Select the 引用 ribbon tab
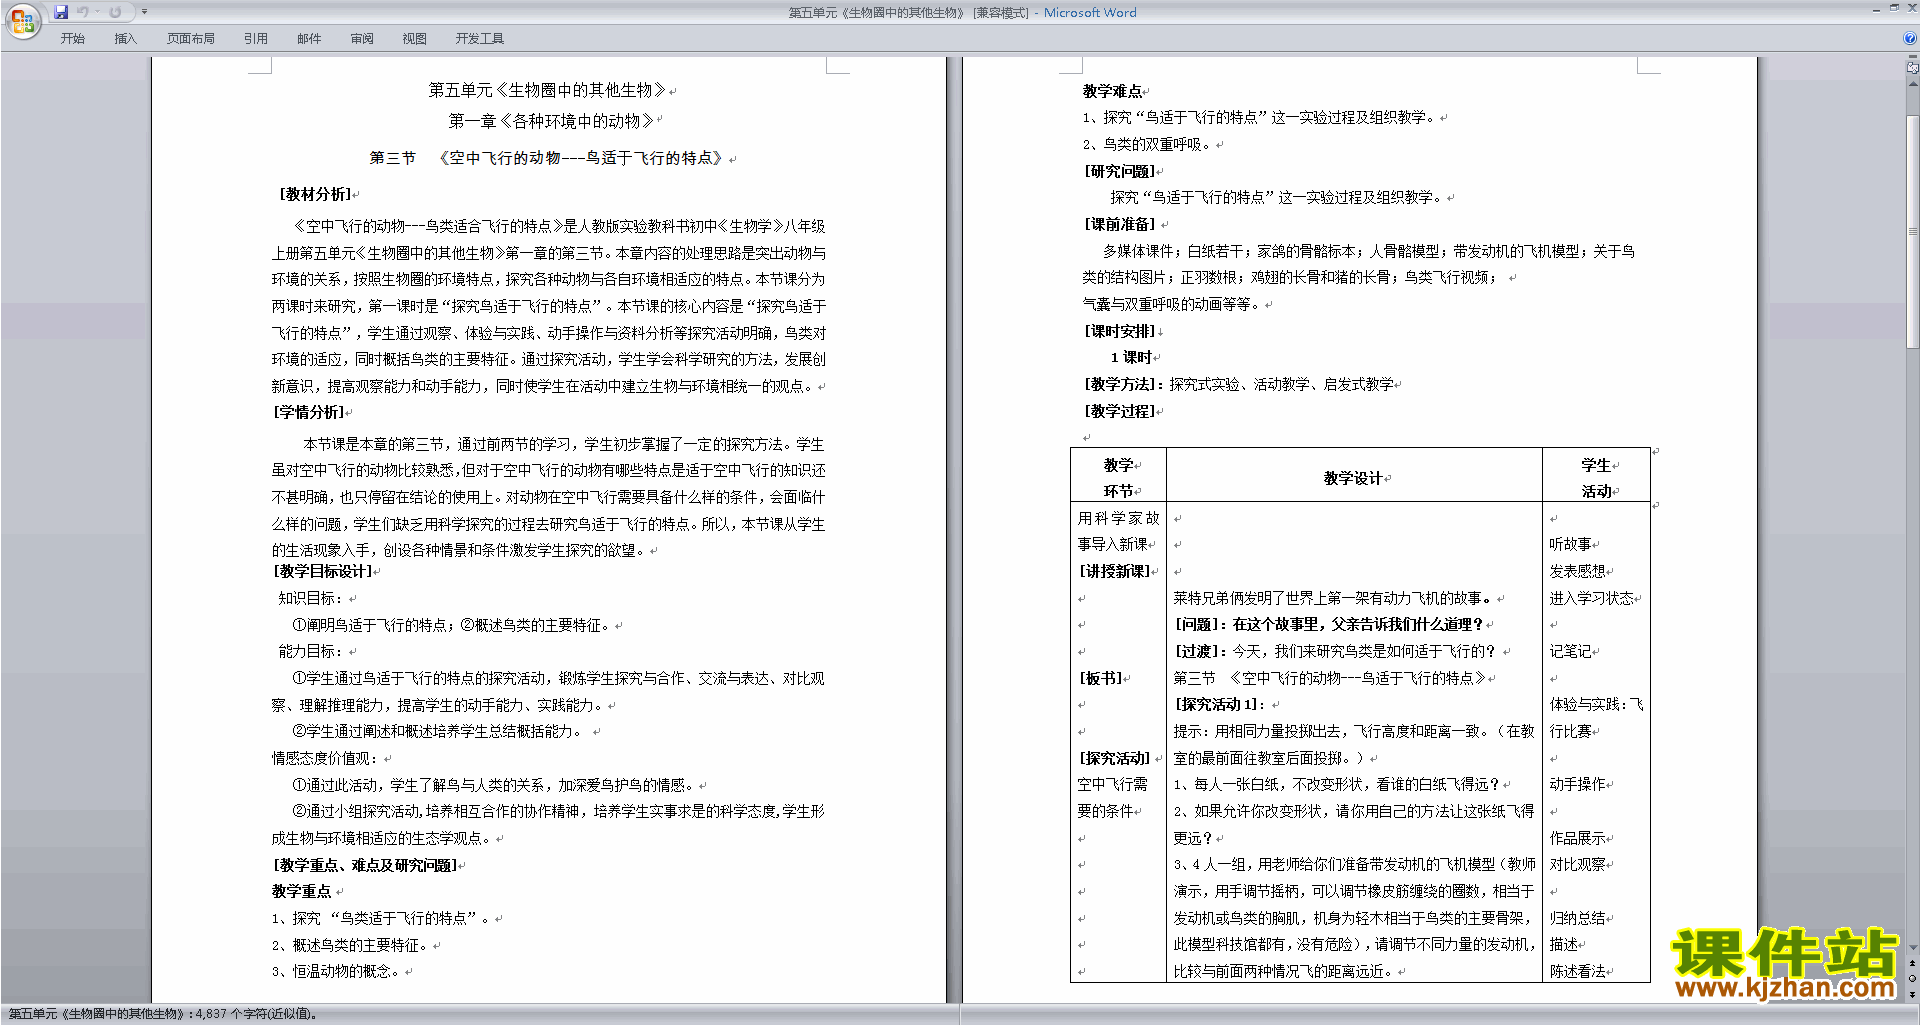This screenshot has width=1920, height=1025. 256,39
